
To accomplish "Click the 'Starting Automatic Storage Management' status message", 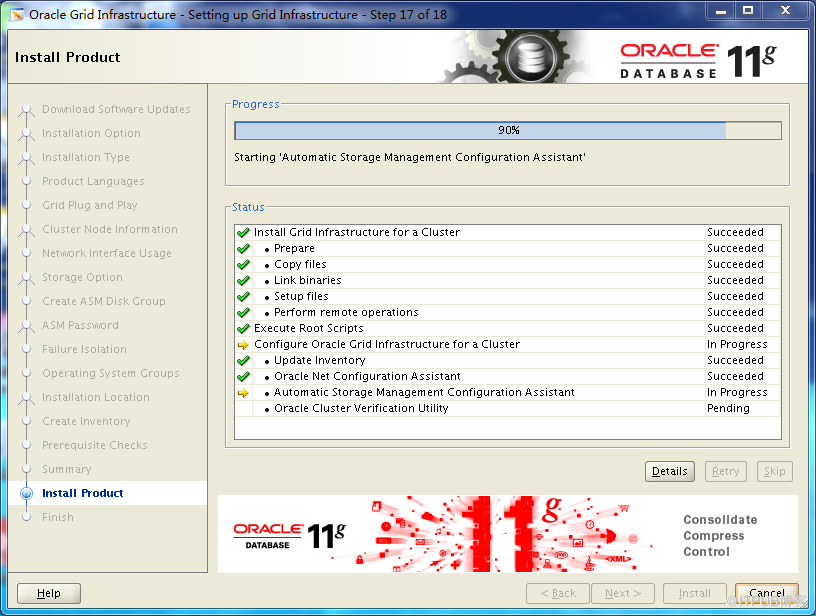I will coord(410,157).
